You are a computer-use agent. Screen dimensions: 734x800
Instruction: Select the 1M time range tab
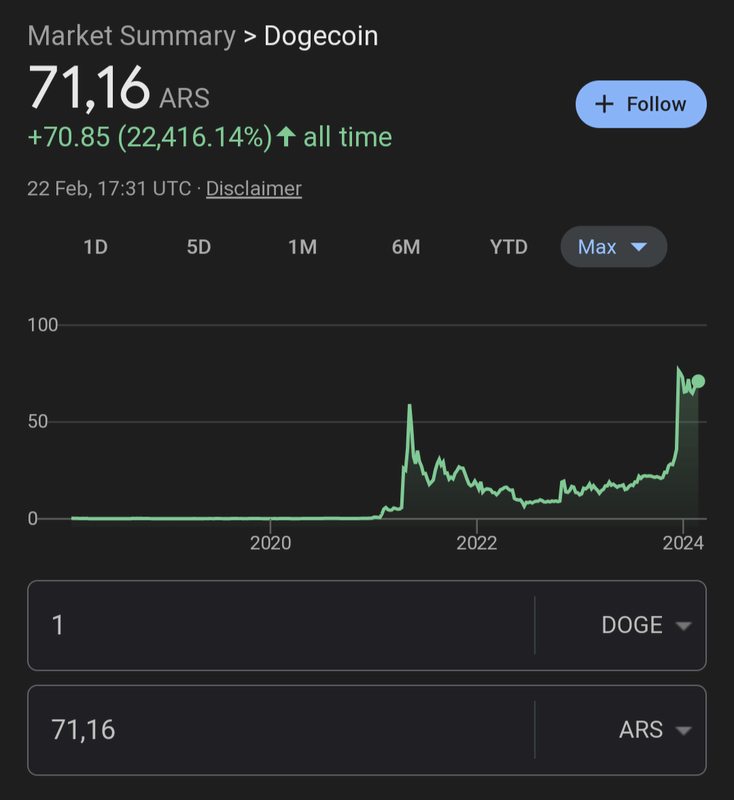tap(302, 246)
